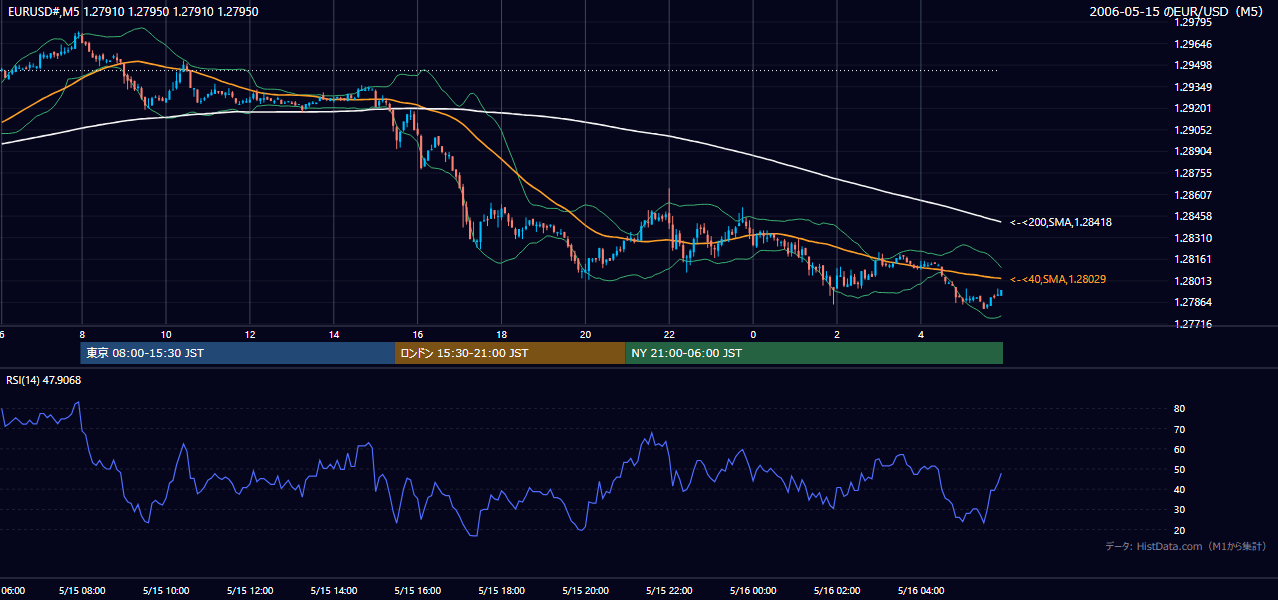Click hour tick 0 under price chart

pos(753,334)
